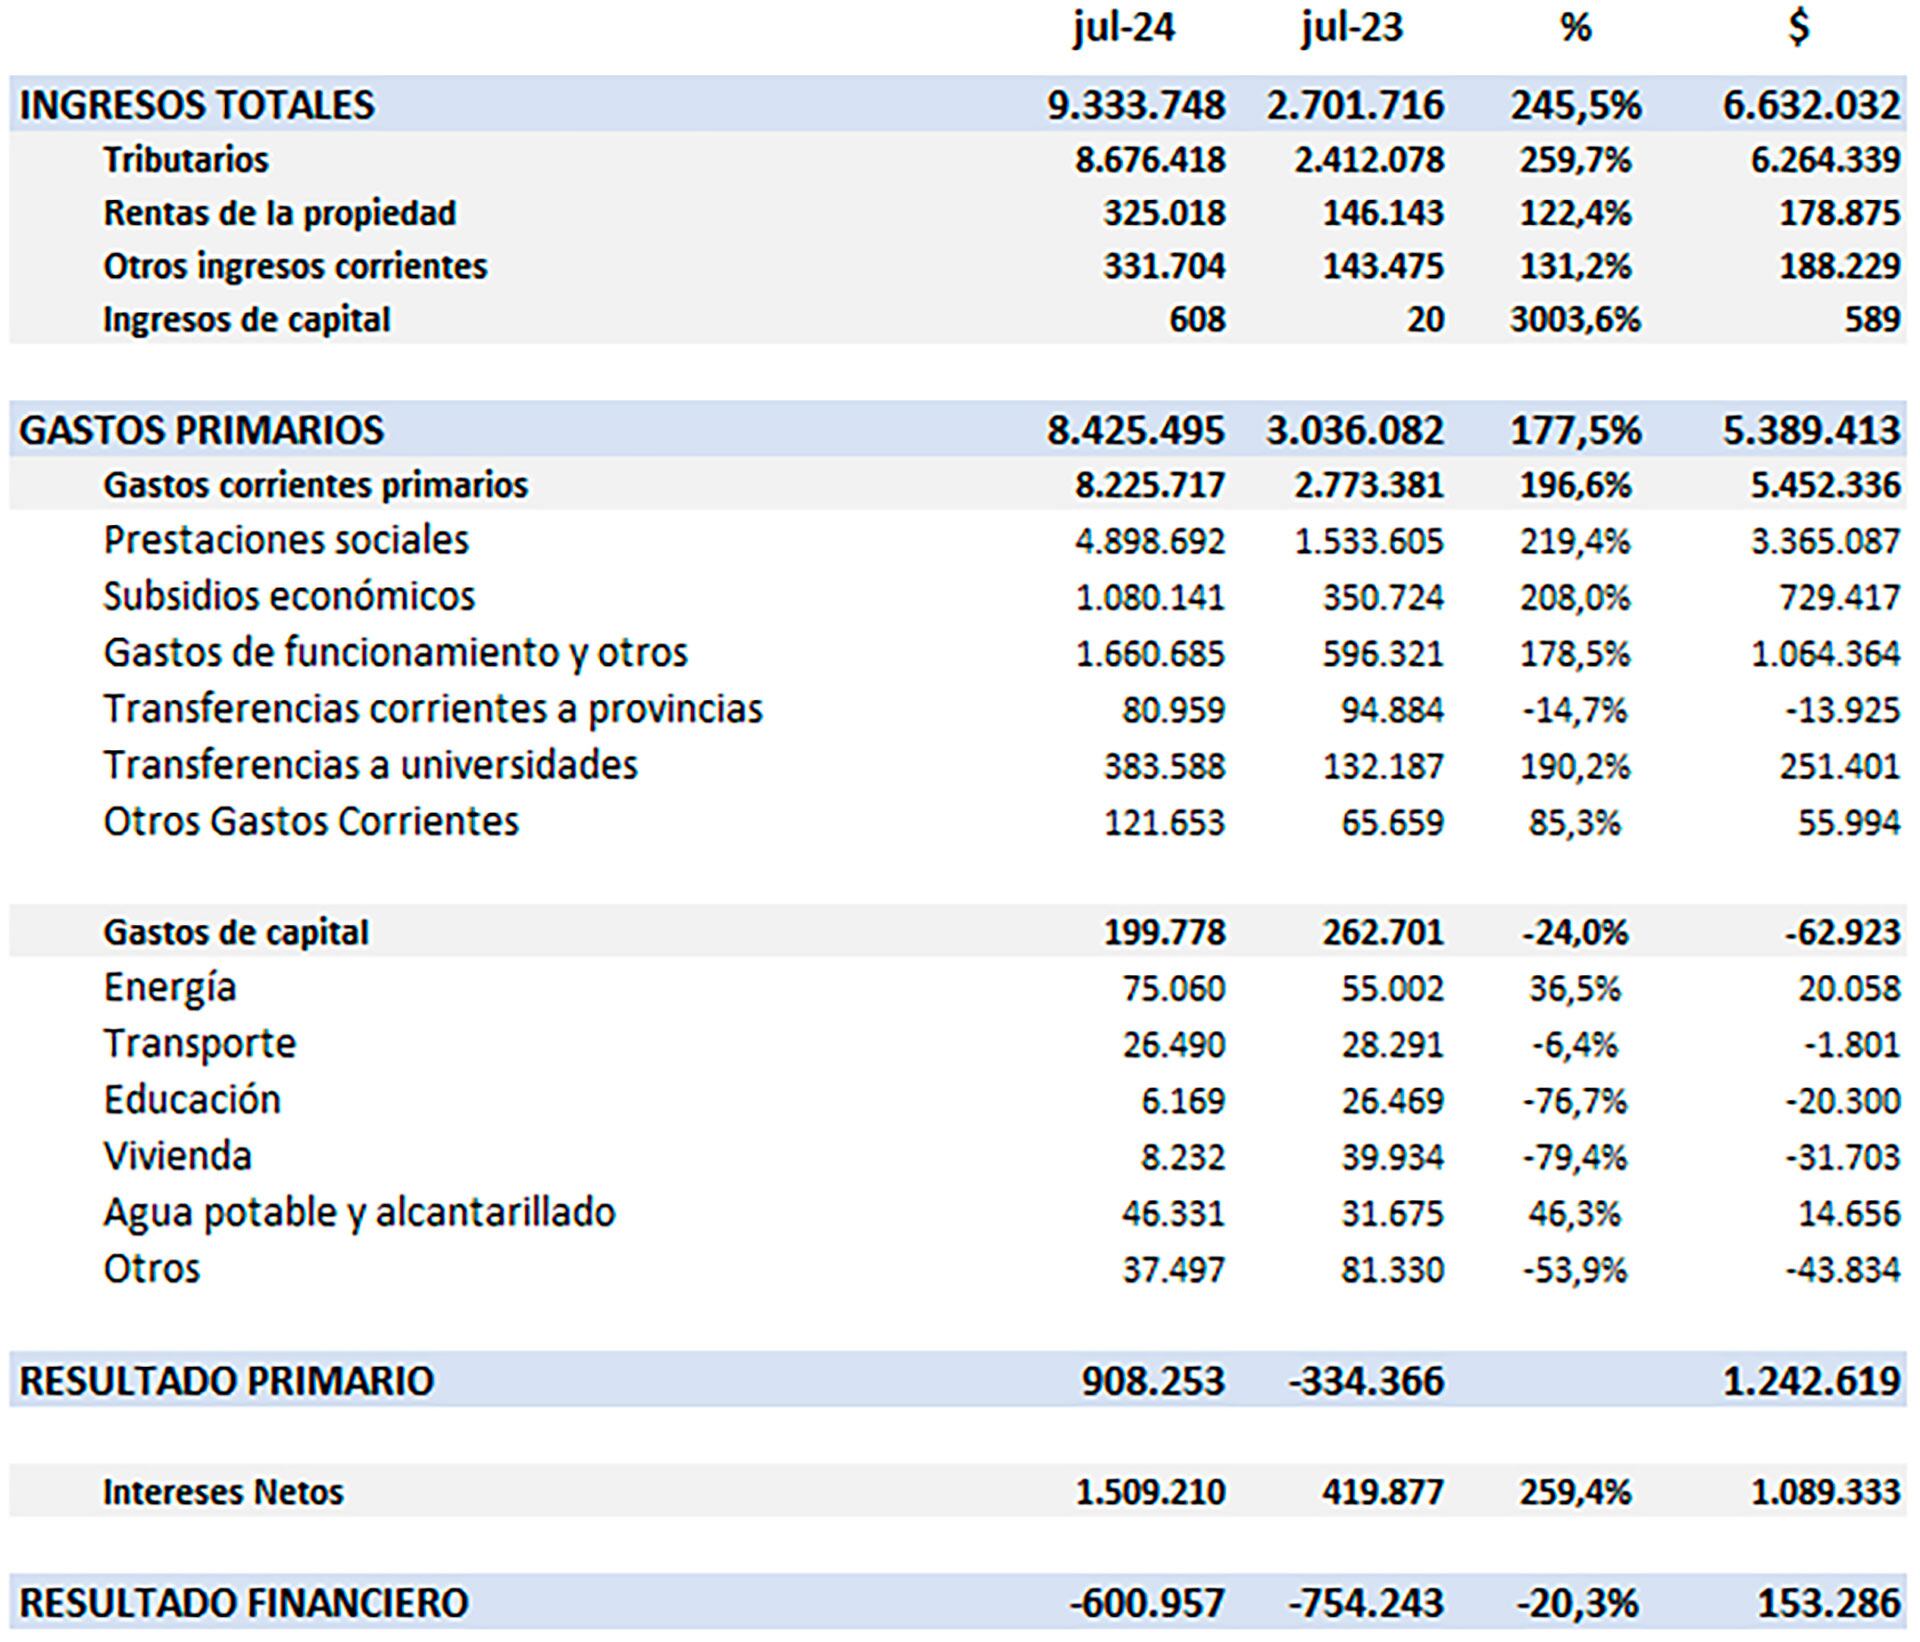Select the INGRESOS TOTALES row label
1920x1642 pixels.
(197, 105)
